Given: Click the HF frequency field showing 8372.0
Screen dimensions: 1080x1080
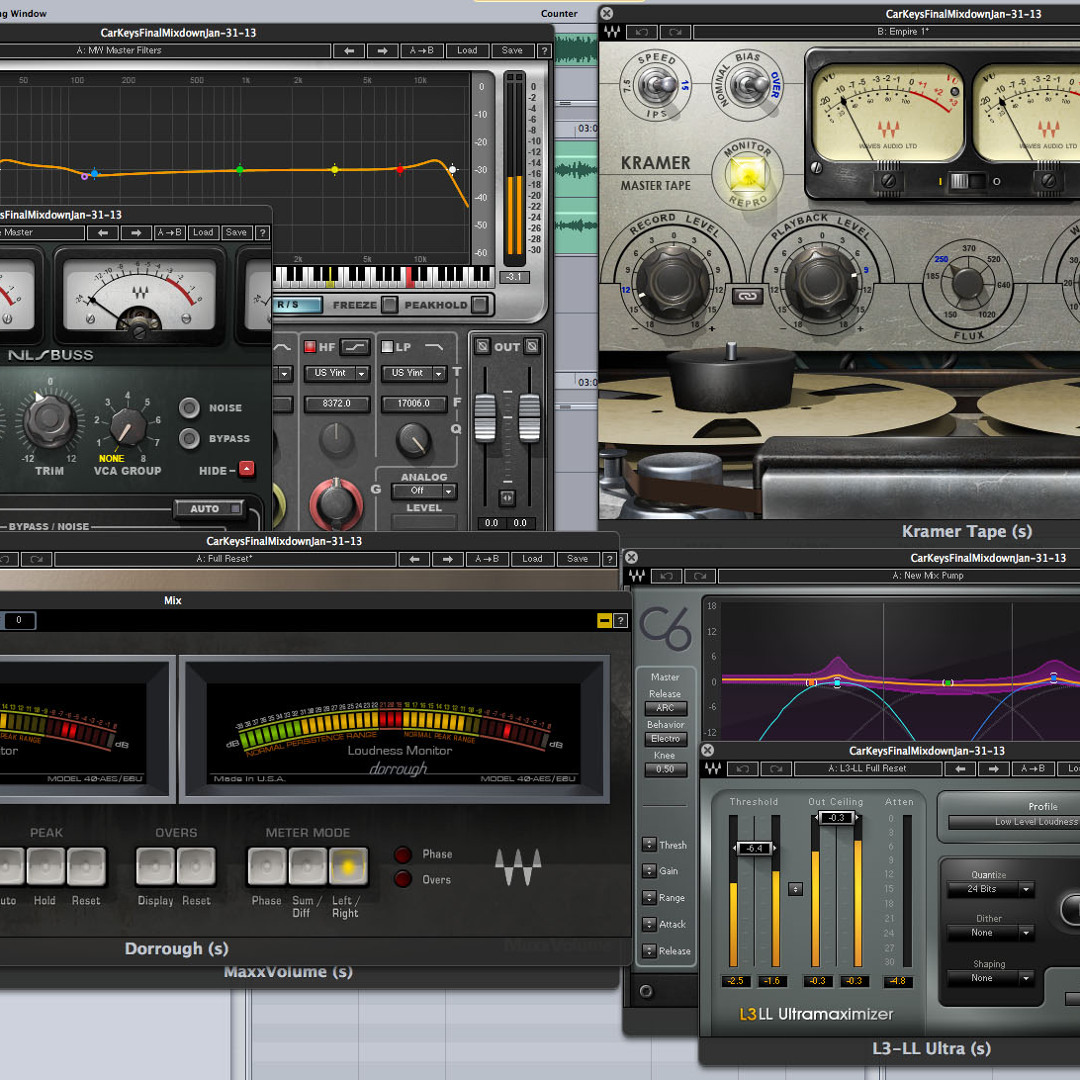Looking at the screenshot, I should click(x=336, y=404).
